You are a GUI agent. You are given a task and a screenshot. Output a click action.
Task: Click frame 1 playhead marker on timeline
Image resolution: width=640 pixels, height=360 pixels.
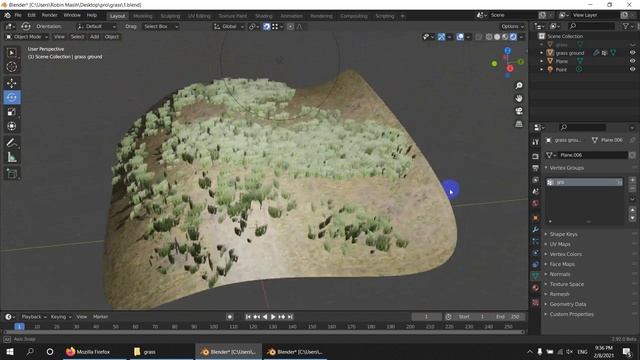(19, 326)
